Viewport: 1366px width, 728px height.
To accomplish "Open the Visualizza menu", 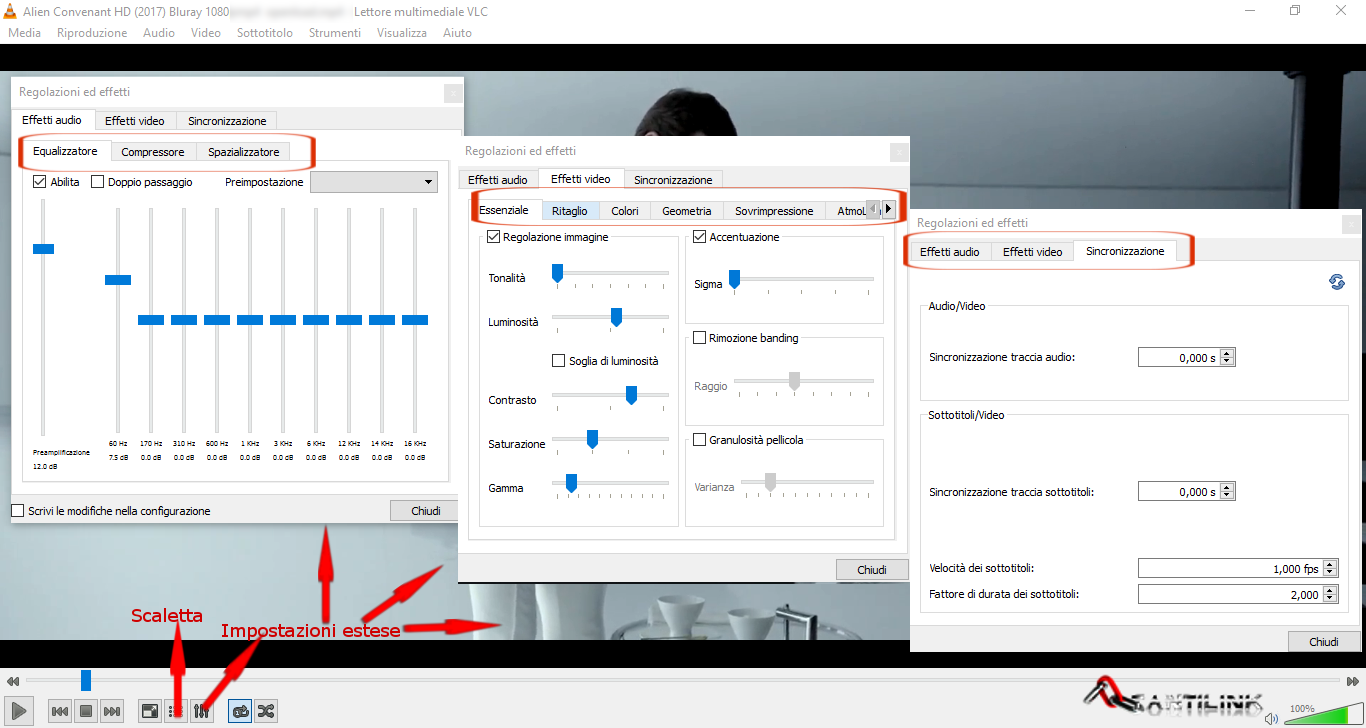I will coord(402,33).
